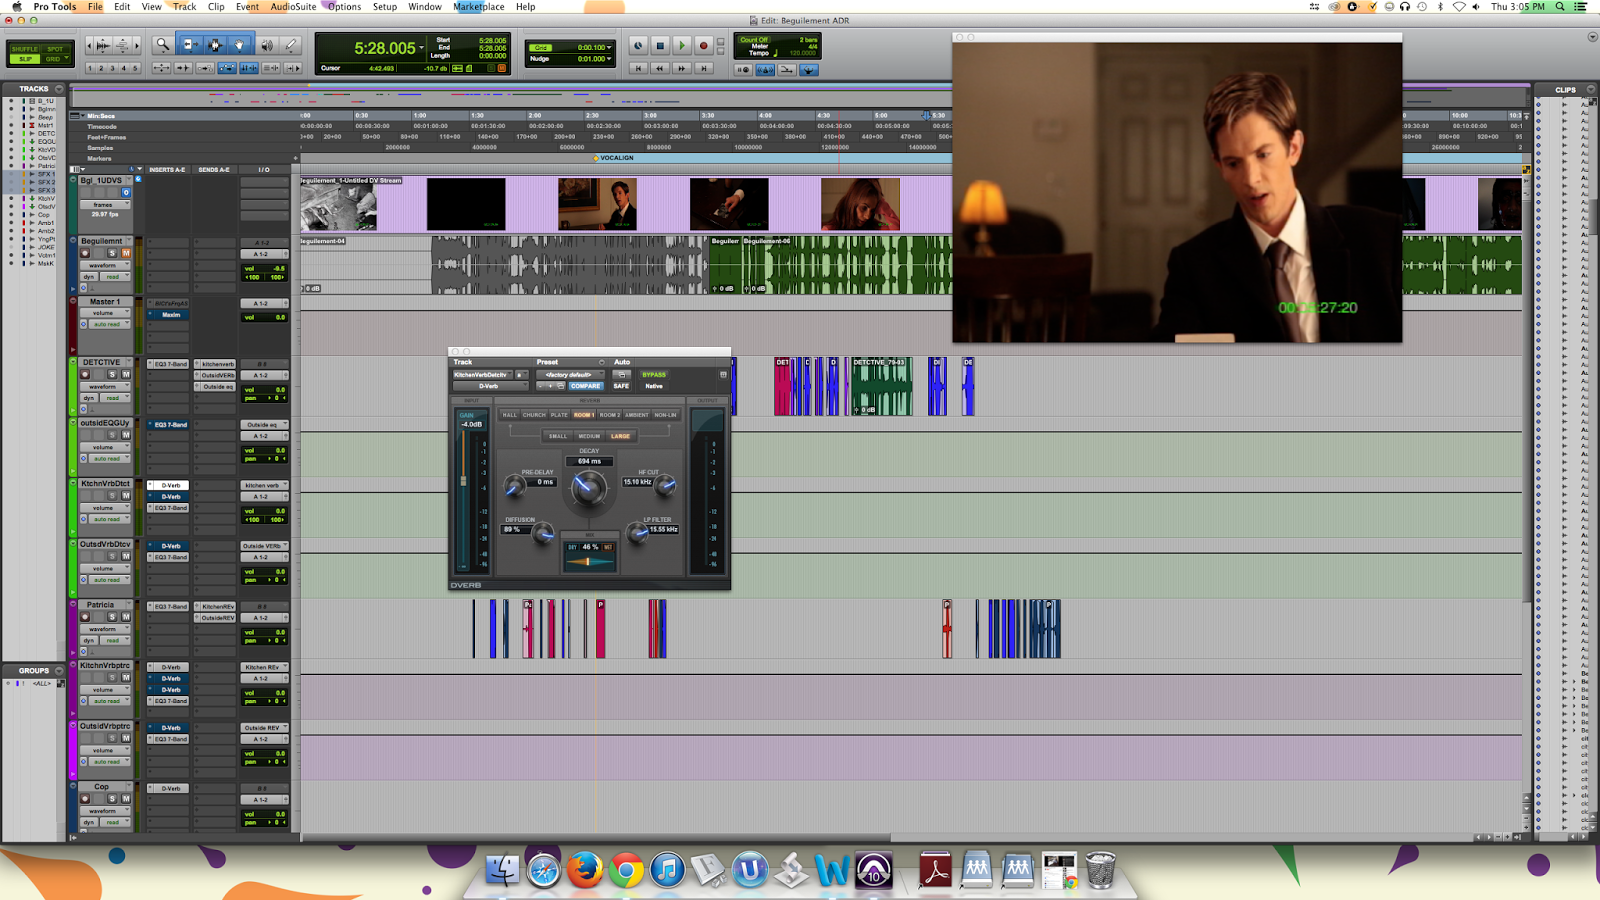Open Pro Tools icon in the Dock
1600x900 pixels.
pos(873,870)
